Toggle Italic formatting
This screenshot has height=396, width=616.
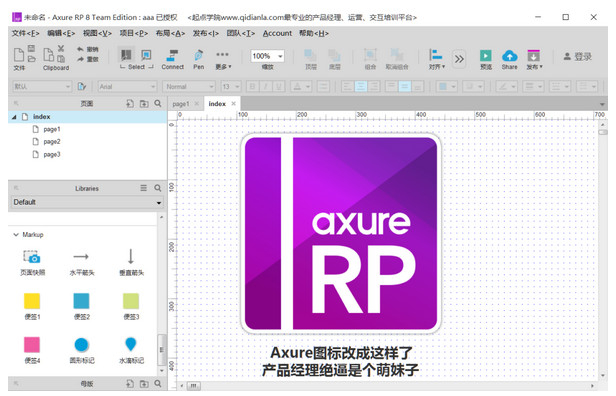coord(266,86)
